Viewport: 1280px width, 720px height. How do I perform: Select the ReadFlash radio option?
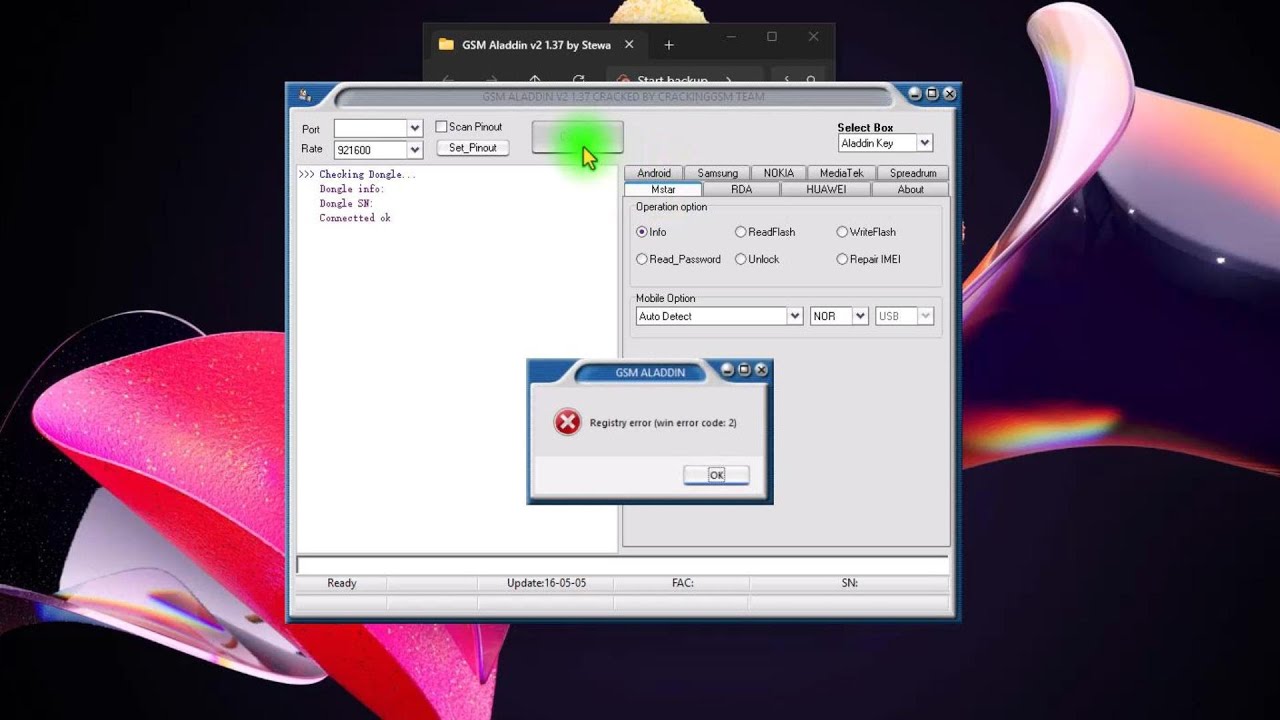[x=741, y=232]
